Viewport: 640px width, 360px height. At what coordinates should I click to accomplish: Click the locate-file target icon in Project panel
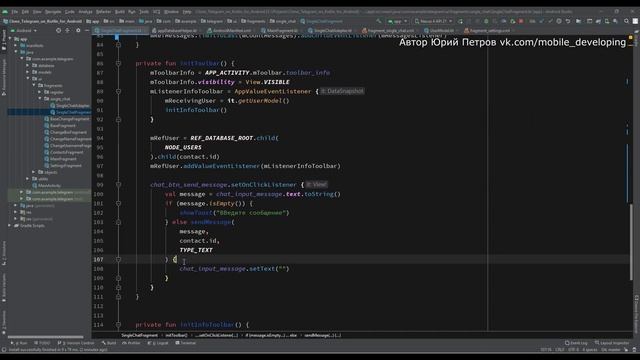[x=58, y=31]
